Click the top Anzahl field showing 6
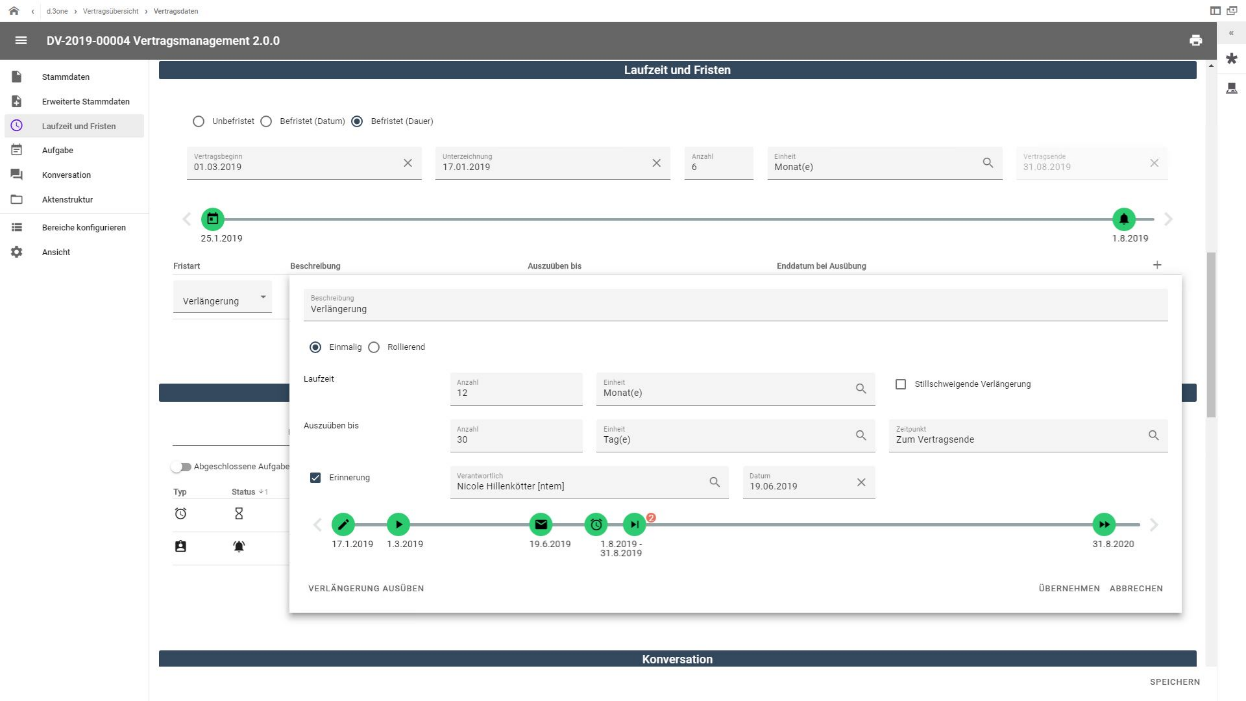 click(x=718, y=163)
